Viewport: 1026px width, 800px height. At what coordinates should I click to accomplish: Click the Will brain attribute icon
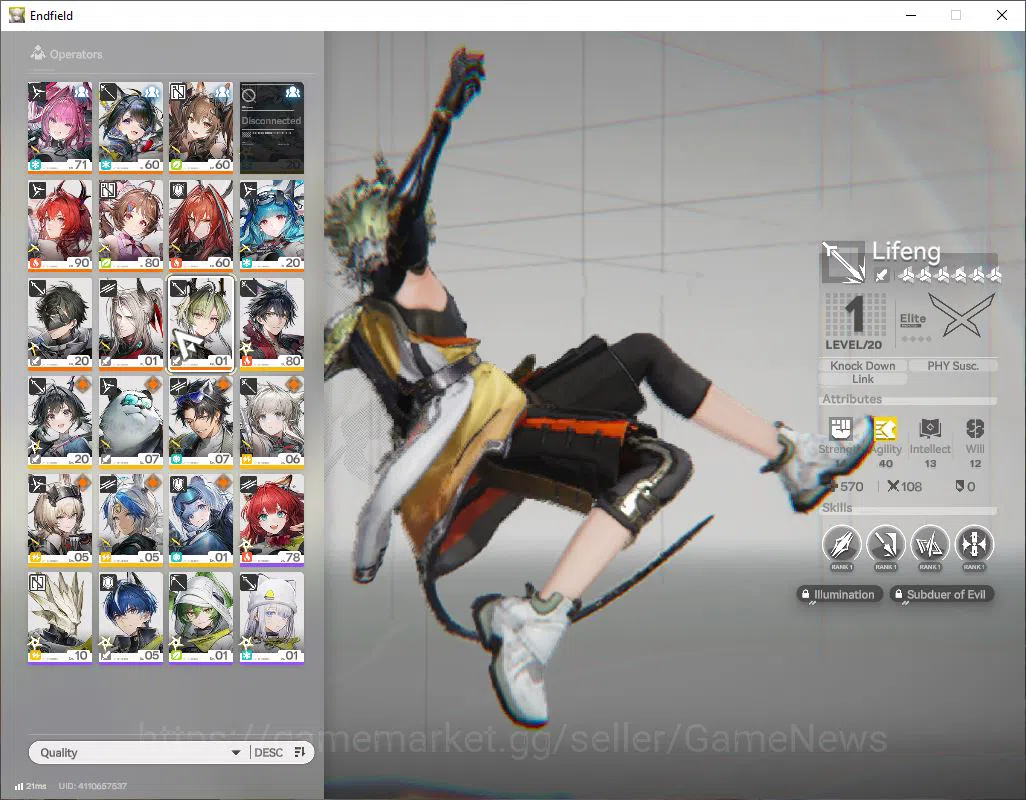pos(975,428)
